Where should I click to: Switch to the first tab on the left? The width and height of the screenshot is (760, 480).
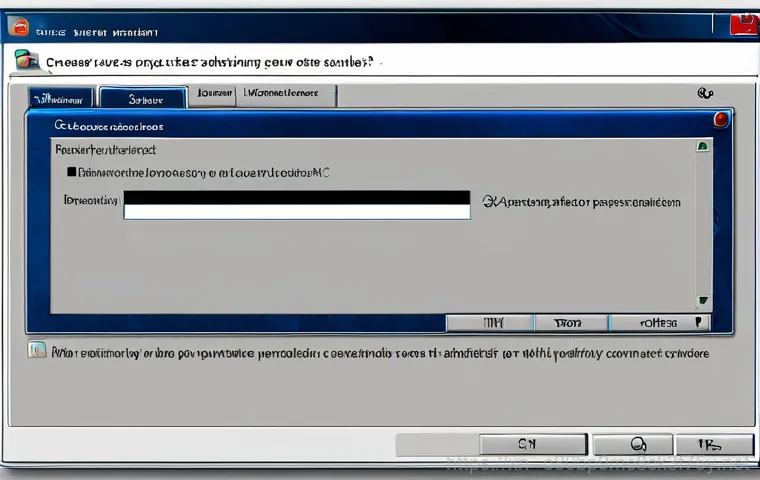pos(59,98)
